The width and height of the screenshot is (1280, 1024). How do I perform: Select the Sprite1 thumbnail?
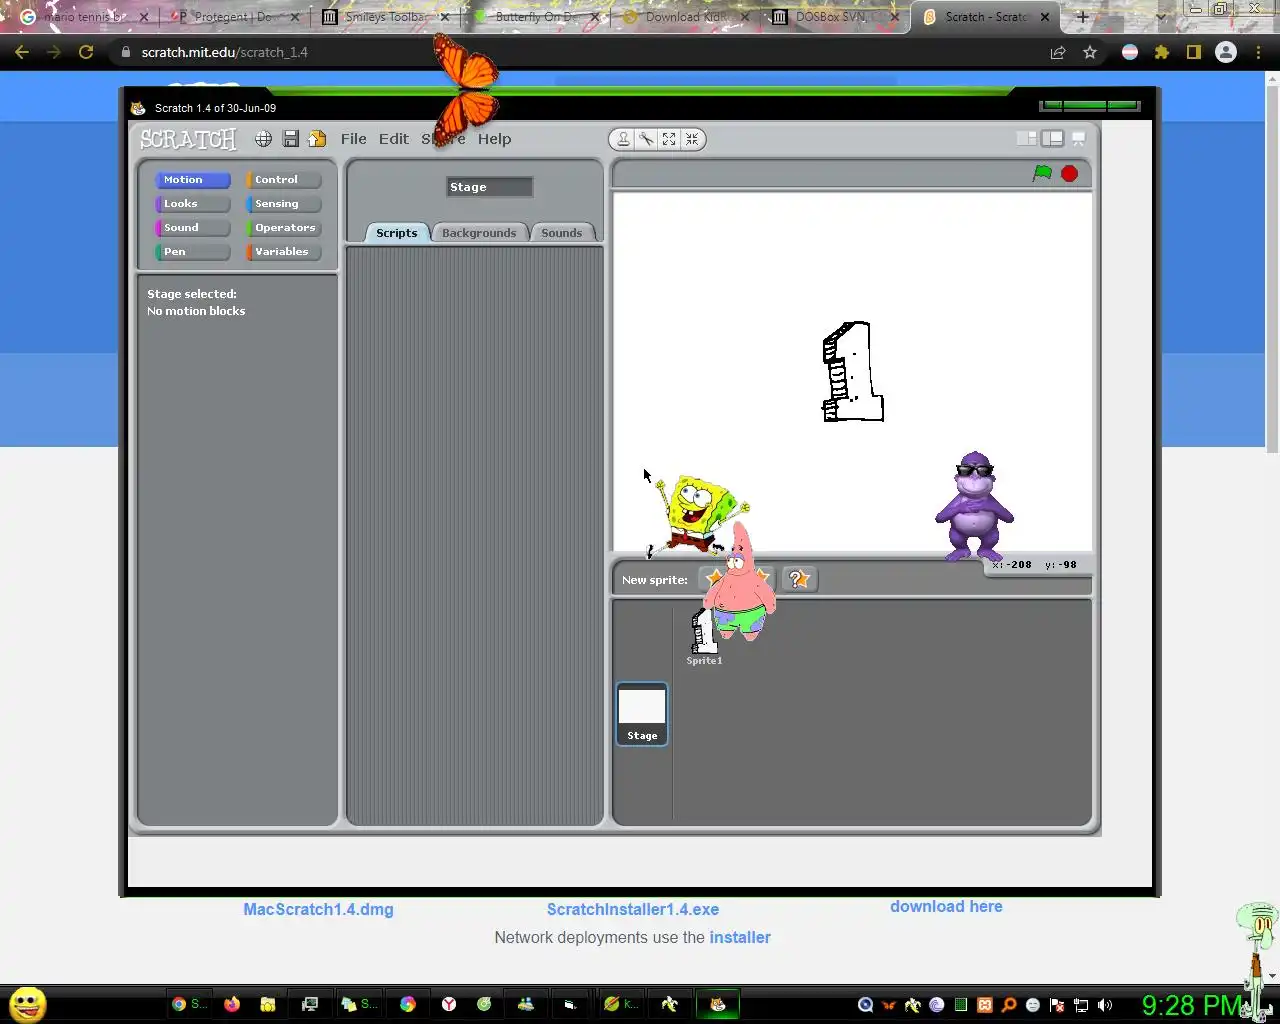click(704, 636)
